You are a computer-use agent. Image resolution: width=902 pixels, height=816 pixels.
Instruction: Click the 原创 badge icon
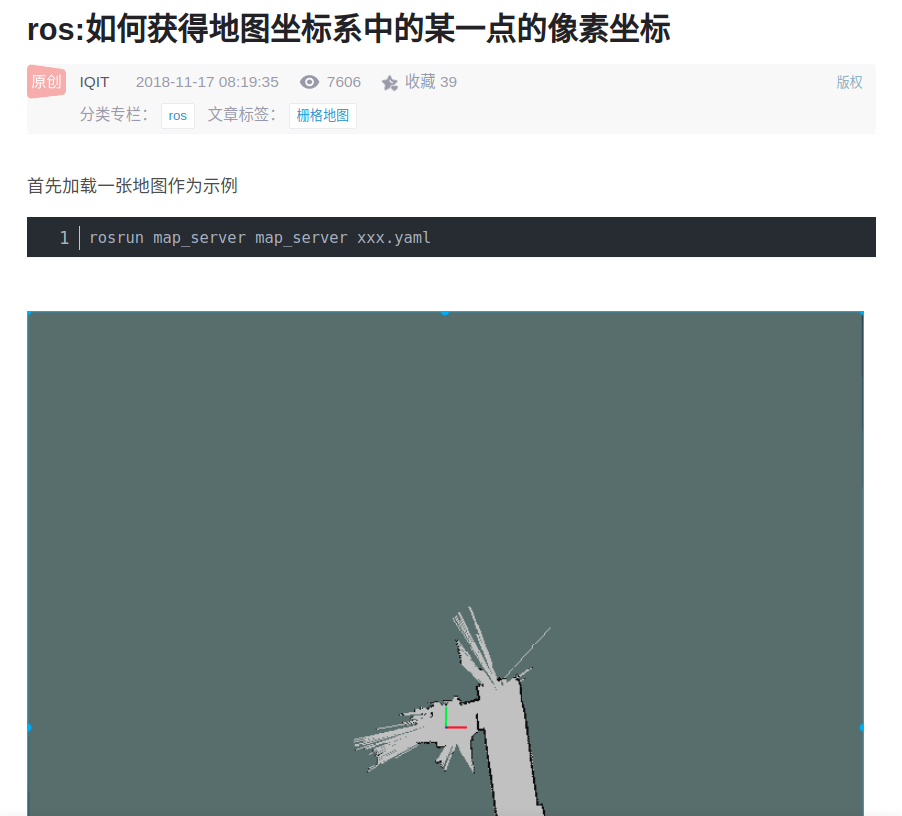(44, 82)
